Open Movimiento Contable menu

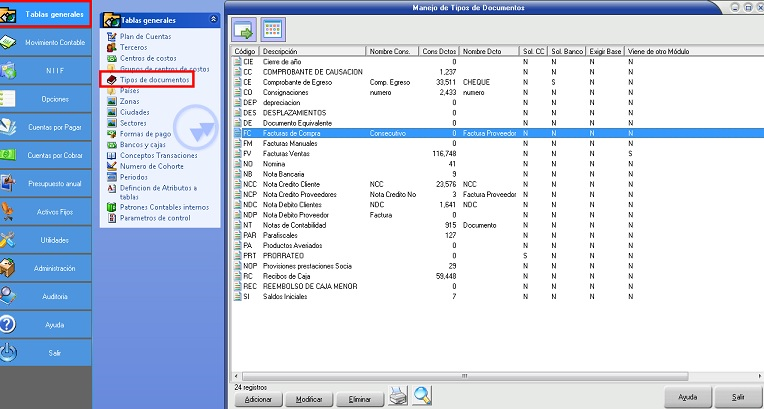(x=55, y=42)
